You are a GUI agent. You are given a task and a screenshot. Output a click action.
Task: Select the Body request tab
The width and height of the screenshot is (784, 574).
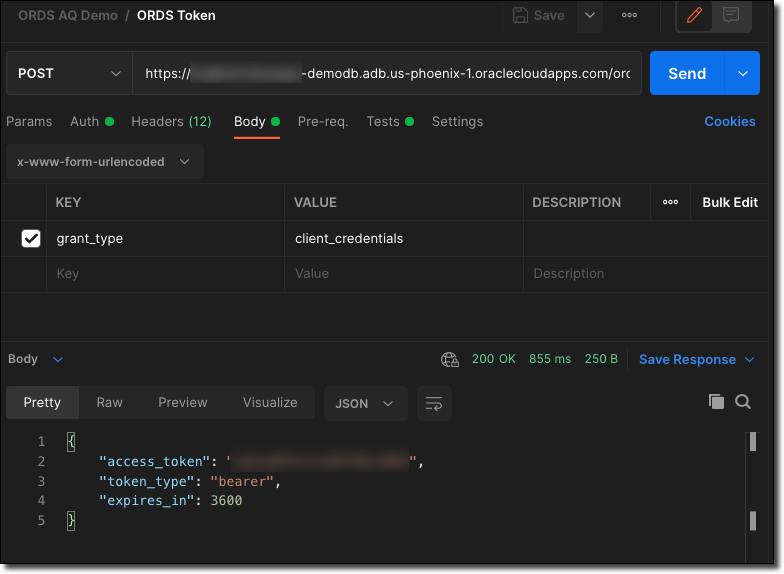tap(256, 122)
